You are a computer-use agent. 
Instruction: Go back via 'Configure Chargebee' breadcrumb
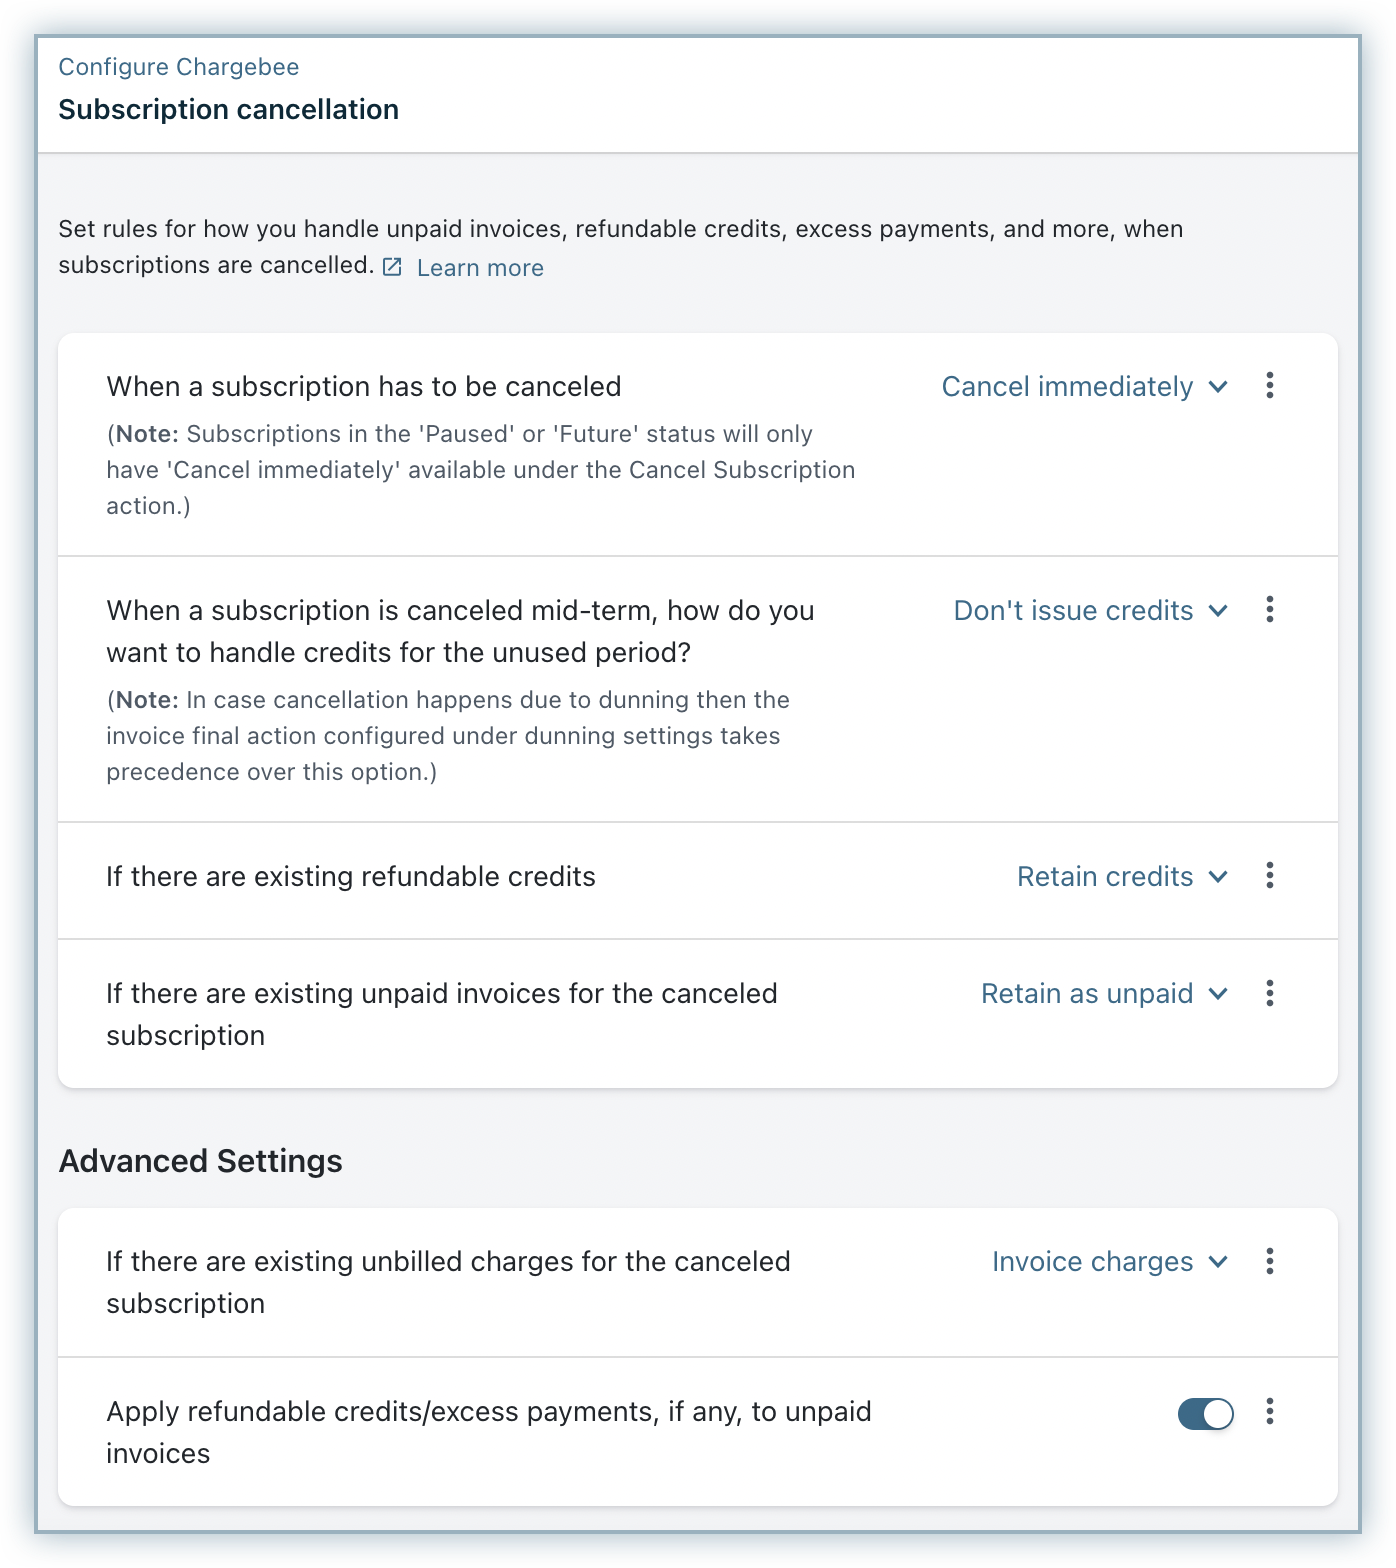179,67
